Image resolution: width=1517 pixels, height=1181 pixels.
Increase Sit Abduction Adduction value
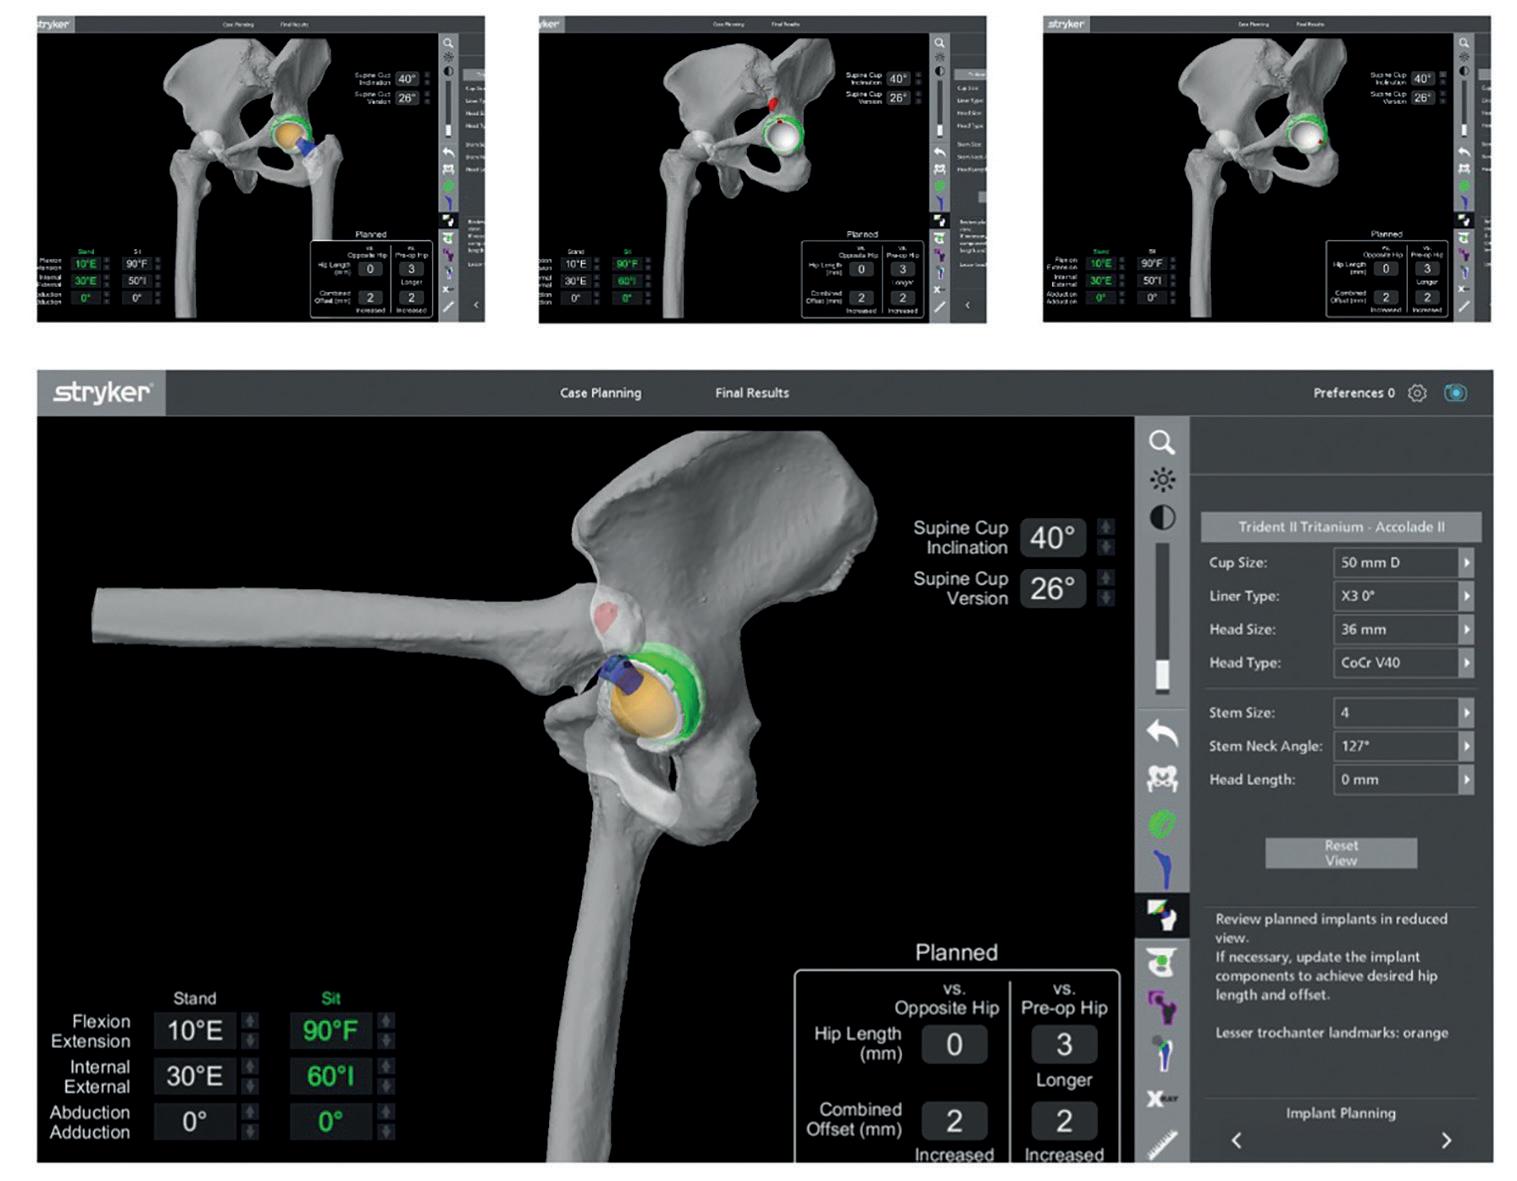(386, 1112)
